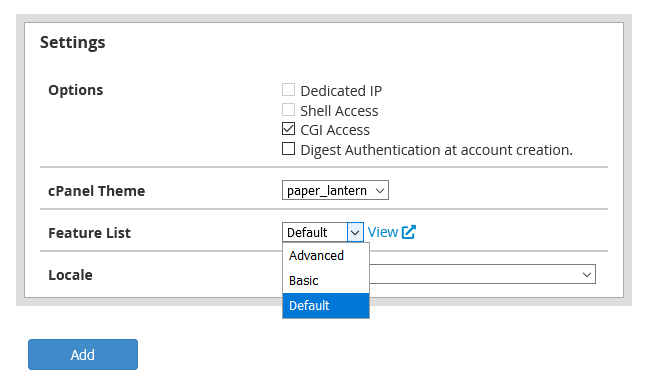This screenshot has height=387, width=660.
Task: Click the Feature List label
Action: point(90,233)
